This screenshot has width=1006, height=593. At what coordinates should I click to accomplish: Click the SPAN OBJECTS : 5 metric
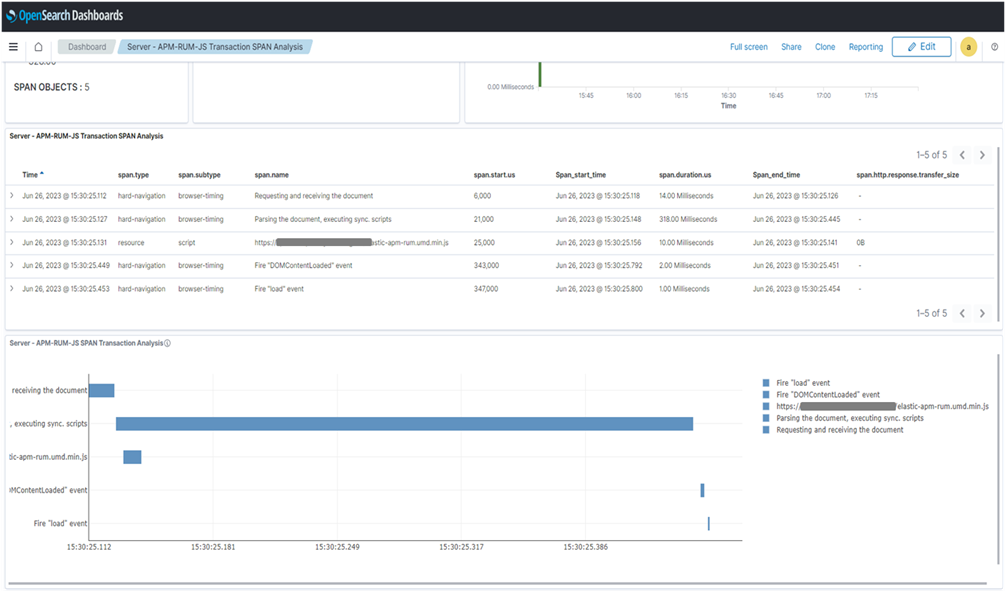click(51, 87)
